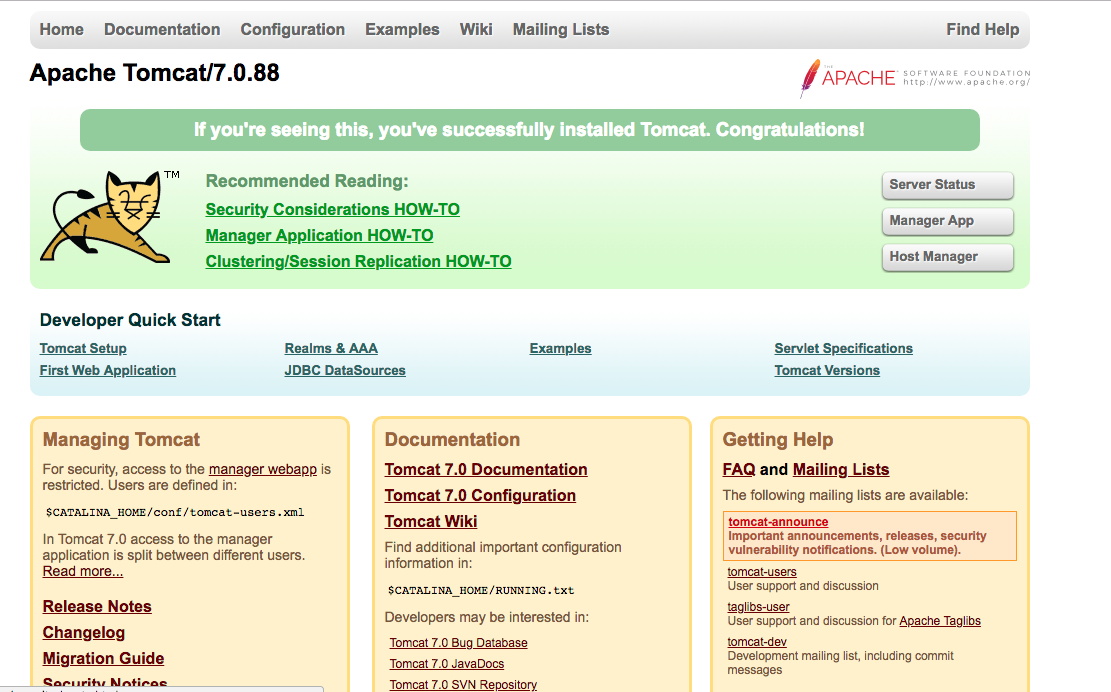Open the Manager App button
Image resolution: width=1111 pixels, height=692 pixels.
947,221
